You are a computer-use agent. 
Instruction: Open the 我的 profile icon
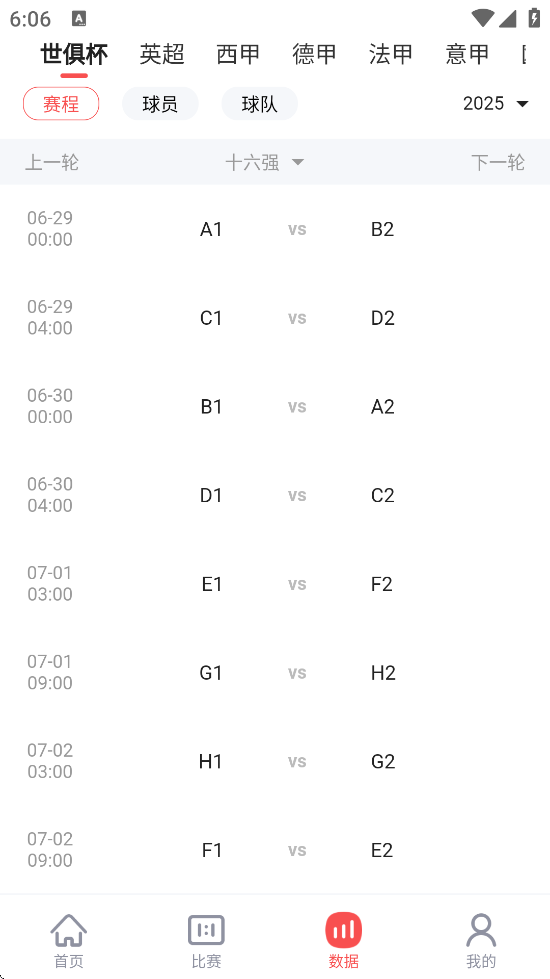click(481, 930)
